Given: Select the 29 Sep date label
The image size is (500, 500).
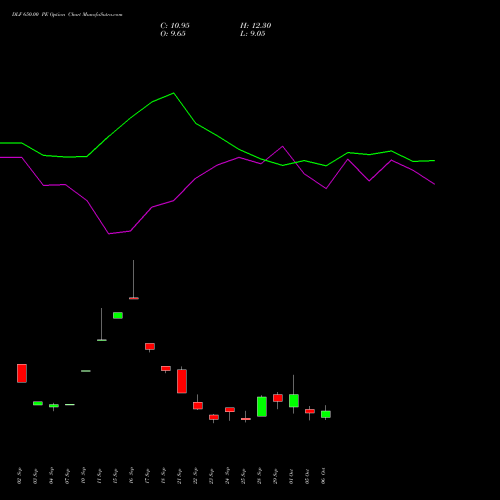Looking at the screenshot, I should 275,476.
